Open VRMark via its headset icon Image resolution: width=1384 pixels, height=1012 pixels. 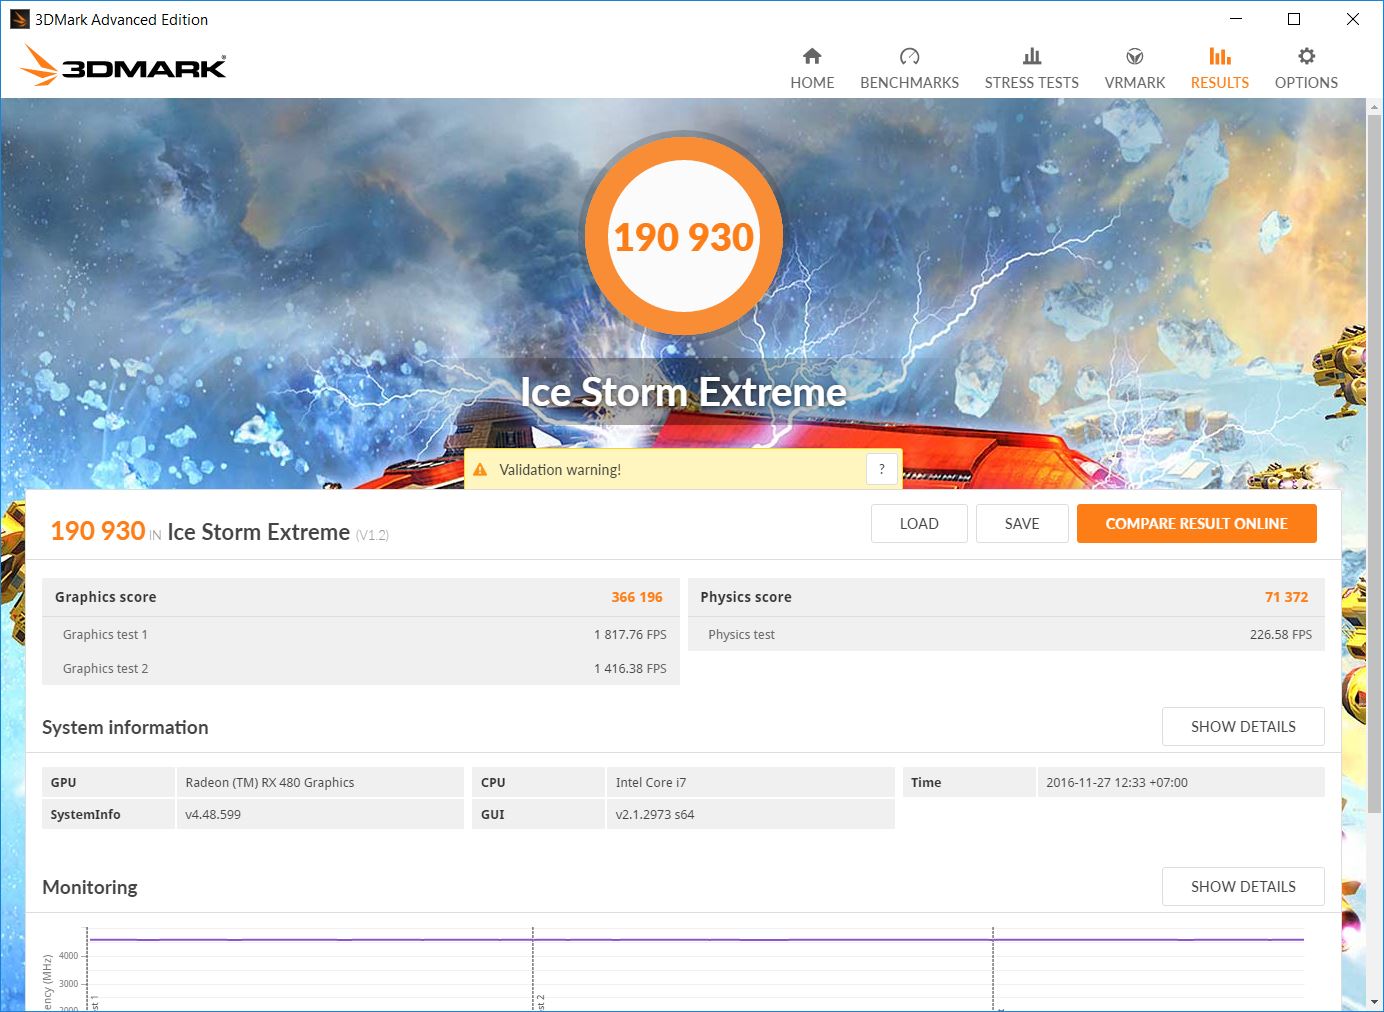[x=1134, y=56]
